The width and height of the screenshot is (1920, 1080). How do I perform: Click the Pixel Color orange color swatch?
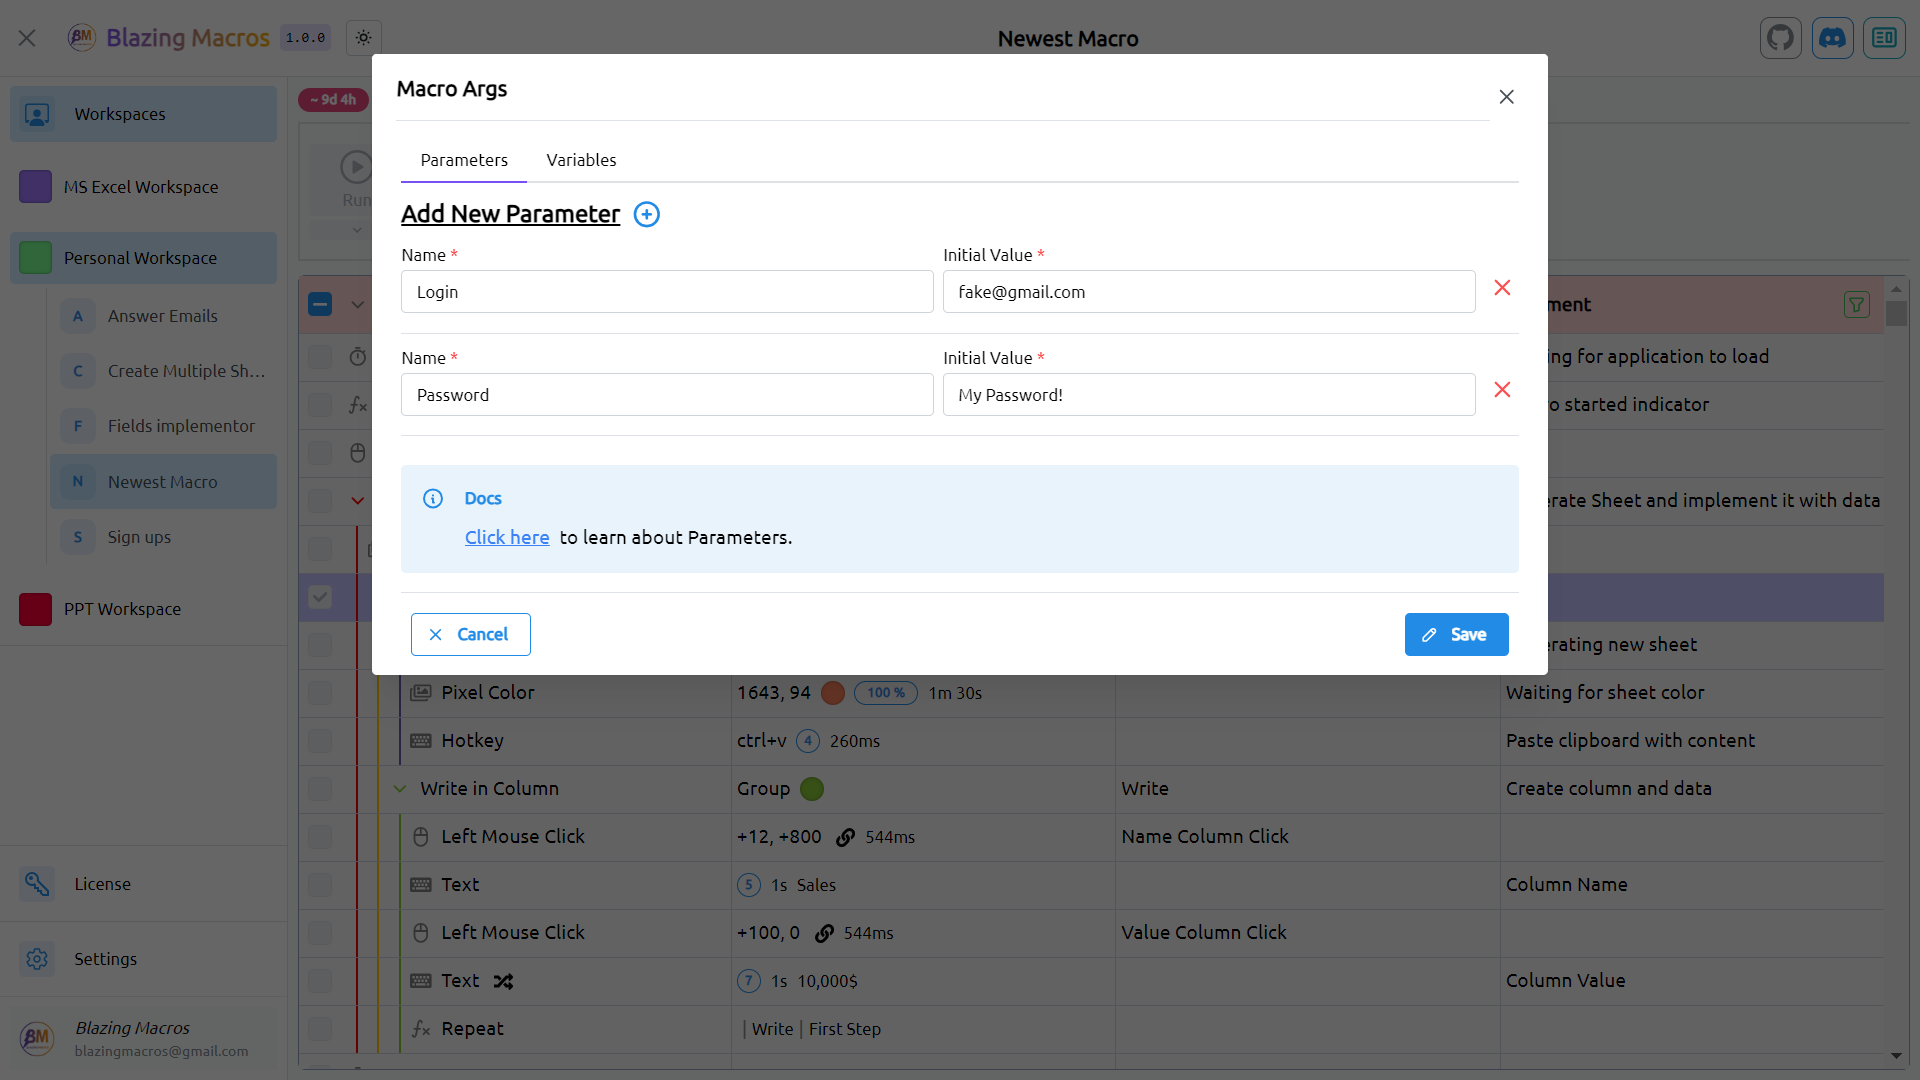click(x=832, y=693)
